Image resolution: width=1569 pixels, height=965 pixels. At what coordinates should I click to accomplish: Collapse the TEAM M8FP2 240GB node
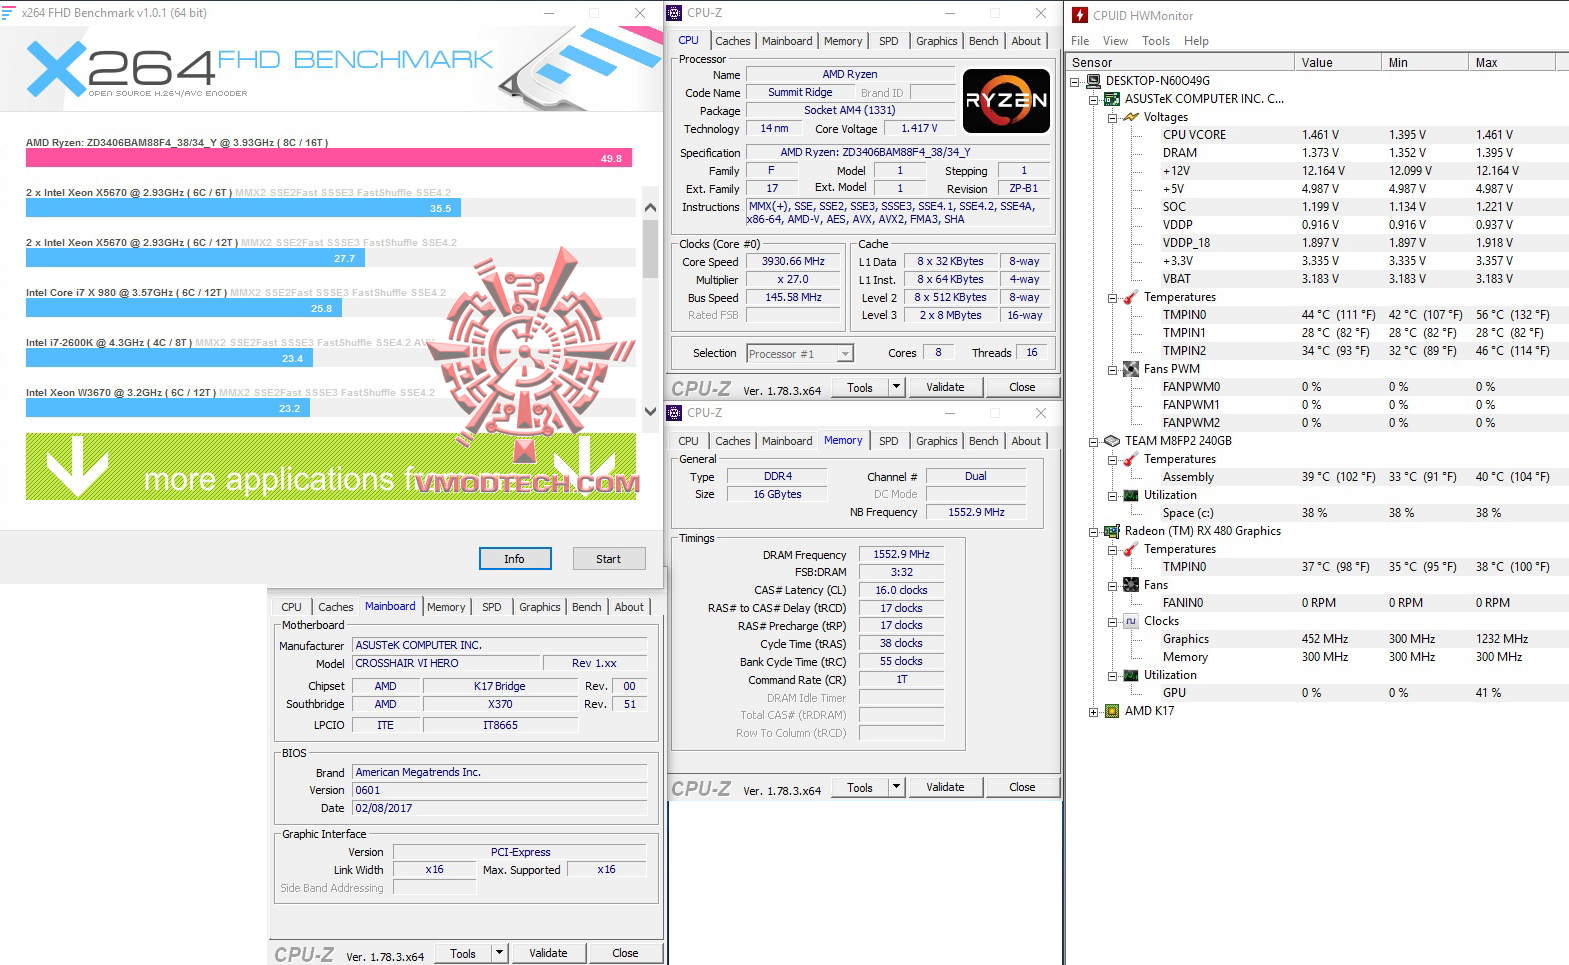coord(1094,442)
